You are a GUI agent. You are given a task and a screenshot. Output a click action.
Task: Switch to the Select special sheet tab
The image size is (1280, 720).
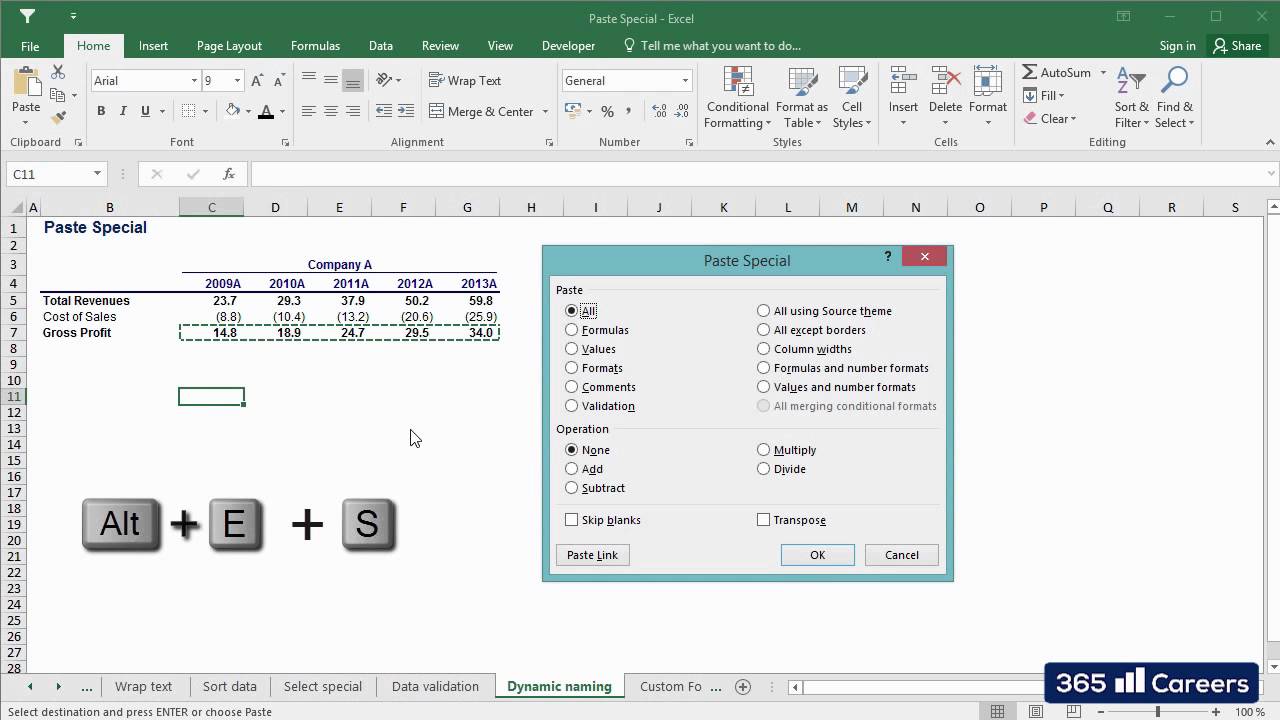(322, 687)
